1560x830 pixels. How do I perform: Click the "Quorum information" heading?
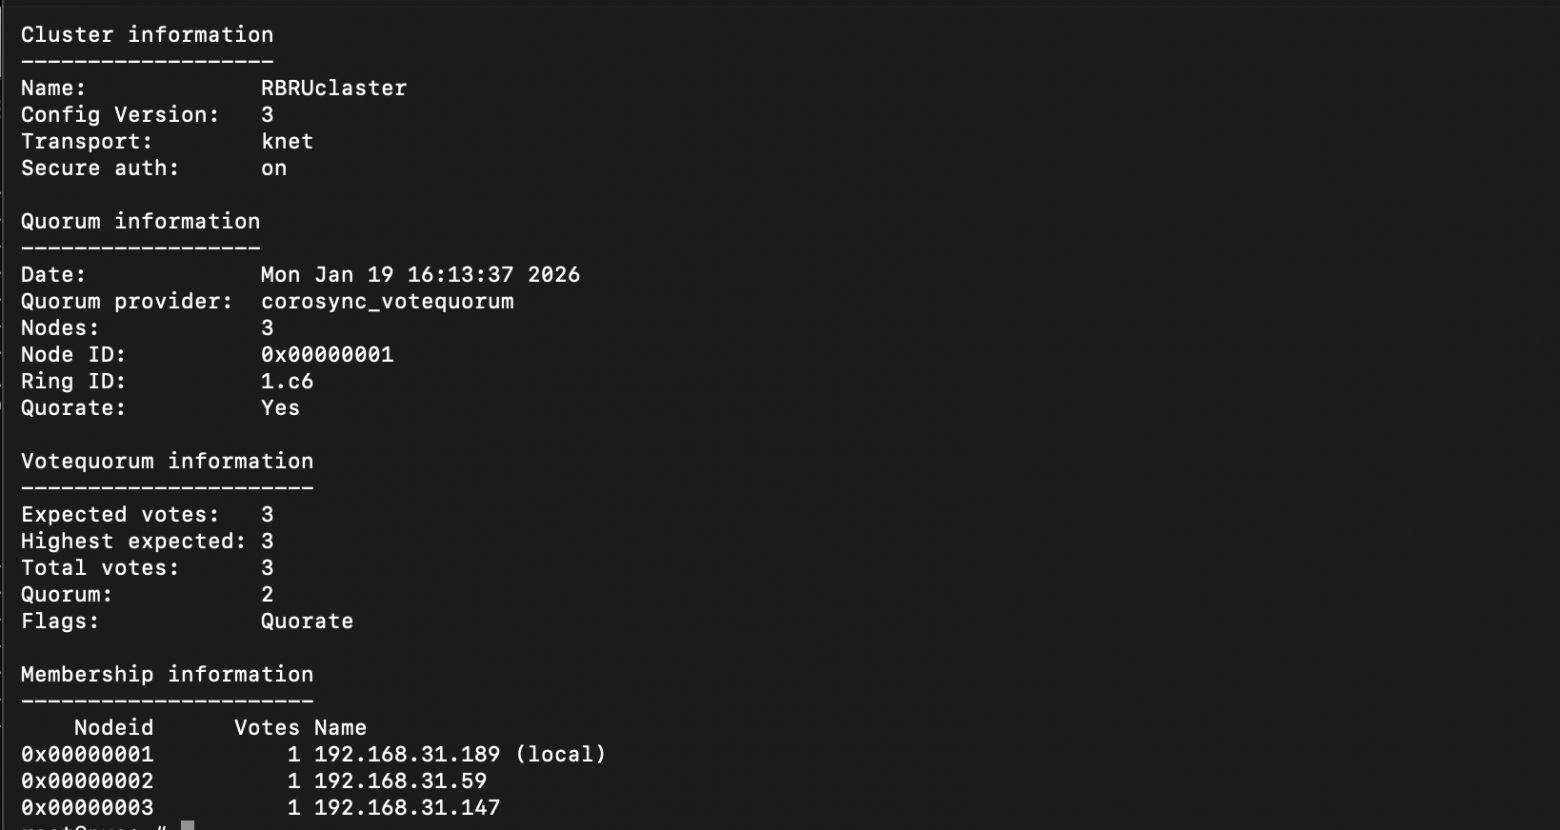tap(140, 221)
